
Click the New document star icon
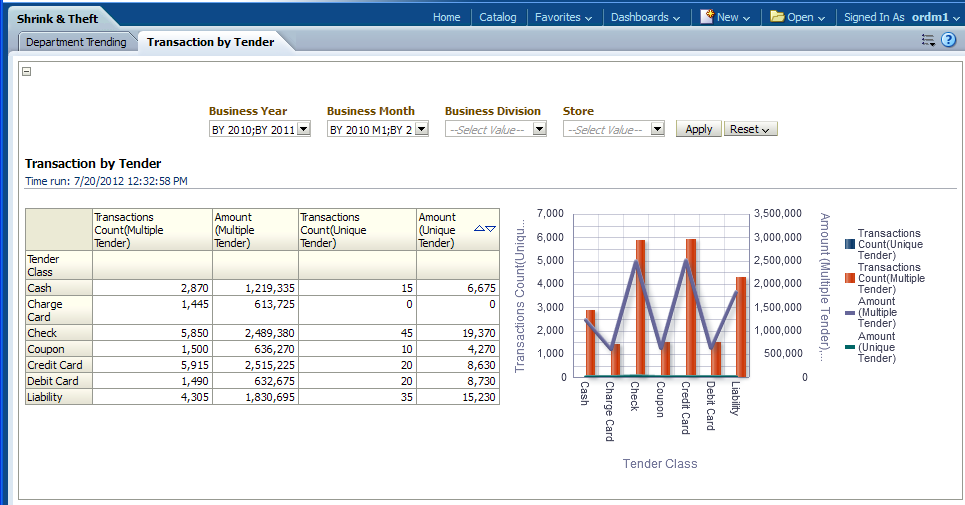coord(707,17)
